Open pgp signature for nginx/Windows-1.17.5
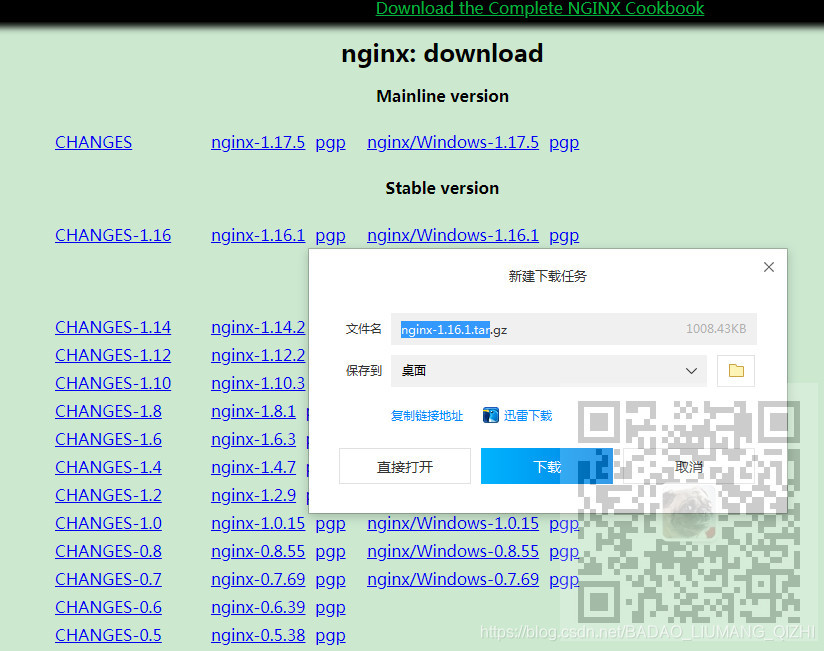This screenshot has width=824, height=651. [x=564, y=143]
